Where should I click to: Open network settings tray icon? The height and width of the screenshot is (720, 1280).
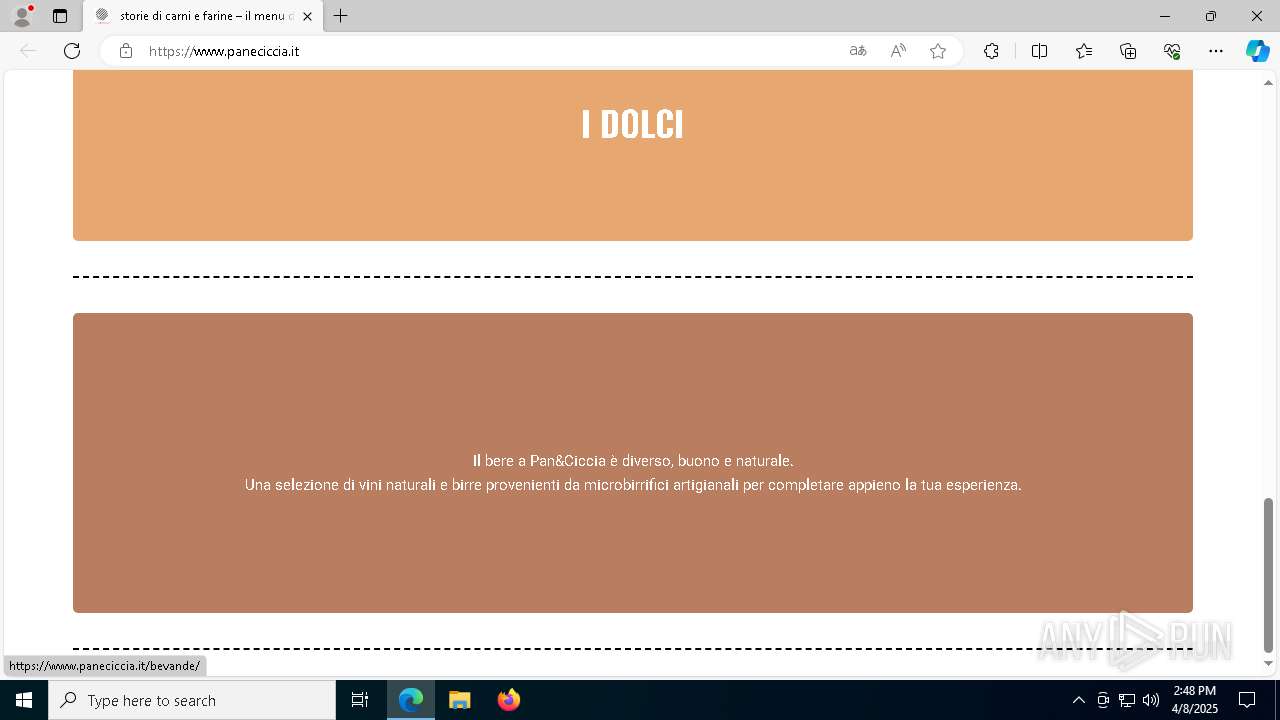click(1127, 700)
